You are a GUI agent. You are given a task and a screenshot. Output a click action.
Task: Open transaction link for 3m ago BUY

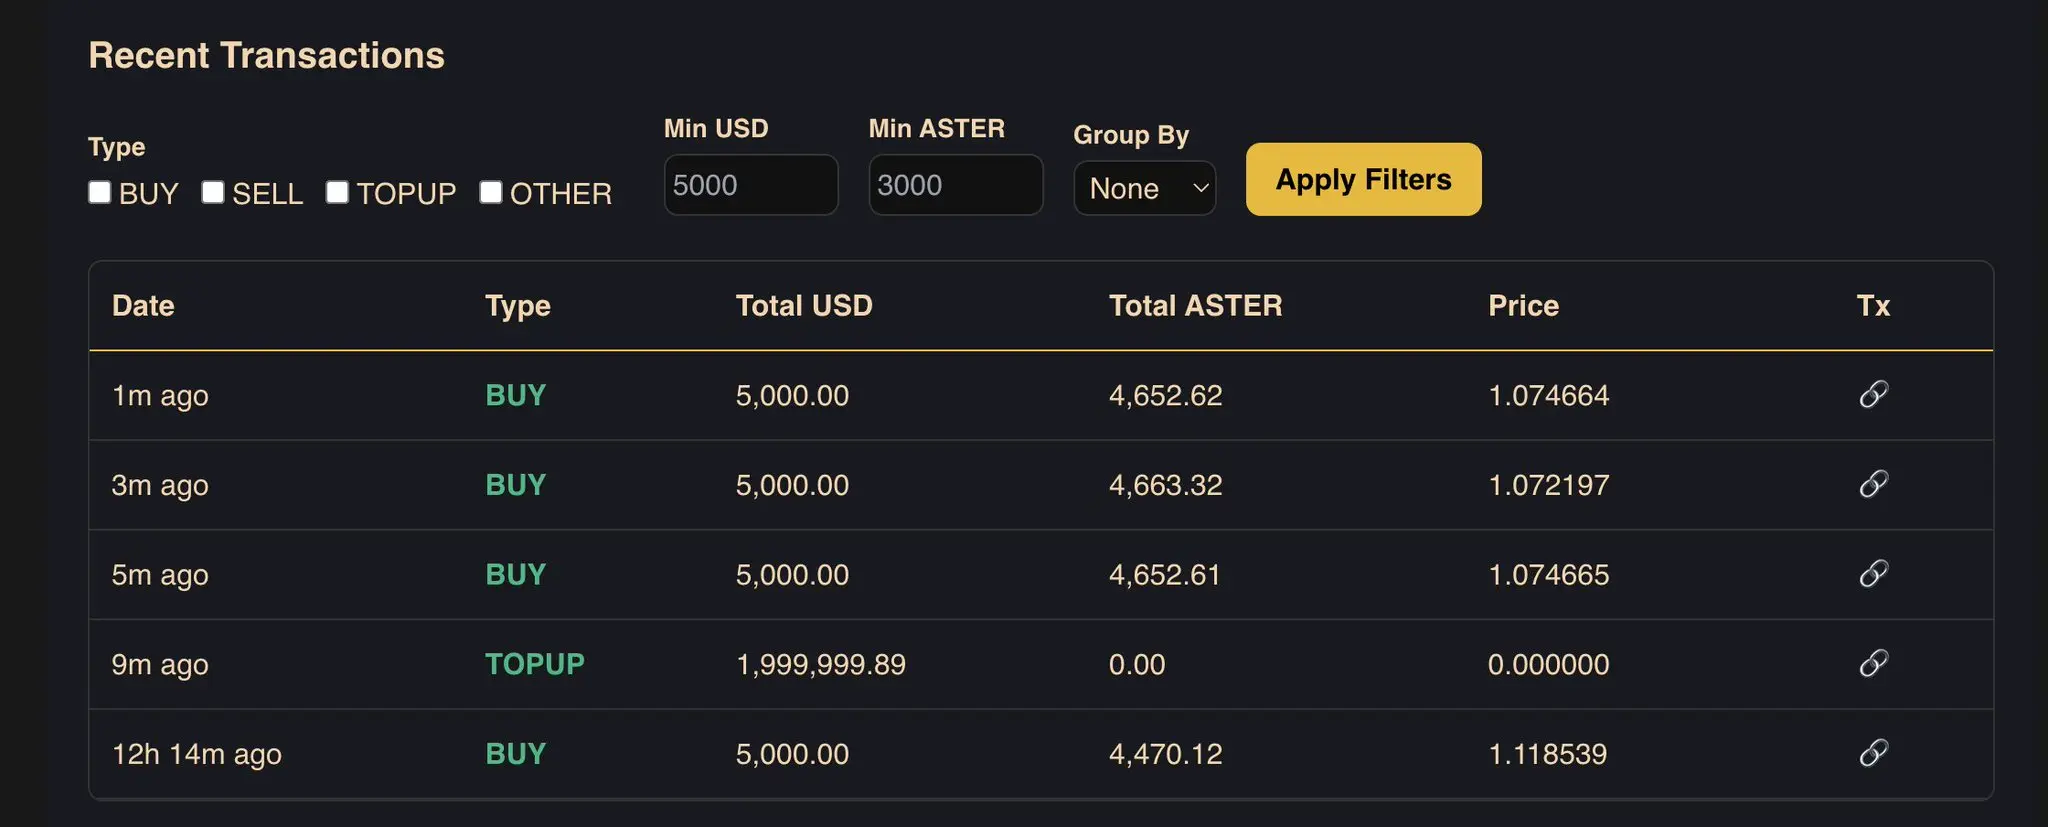(1873, 485)
